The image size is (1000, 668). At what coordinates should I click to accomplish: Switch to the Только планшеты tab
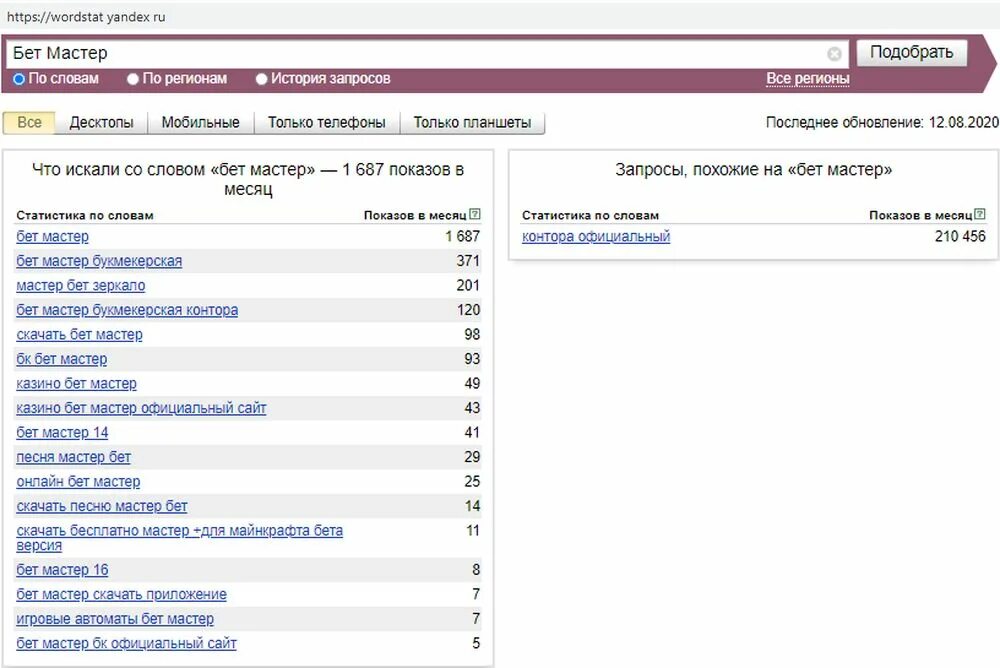(472, 122)
